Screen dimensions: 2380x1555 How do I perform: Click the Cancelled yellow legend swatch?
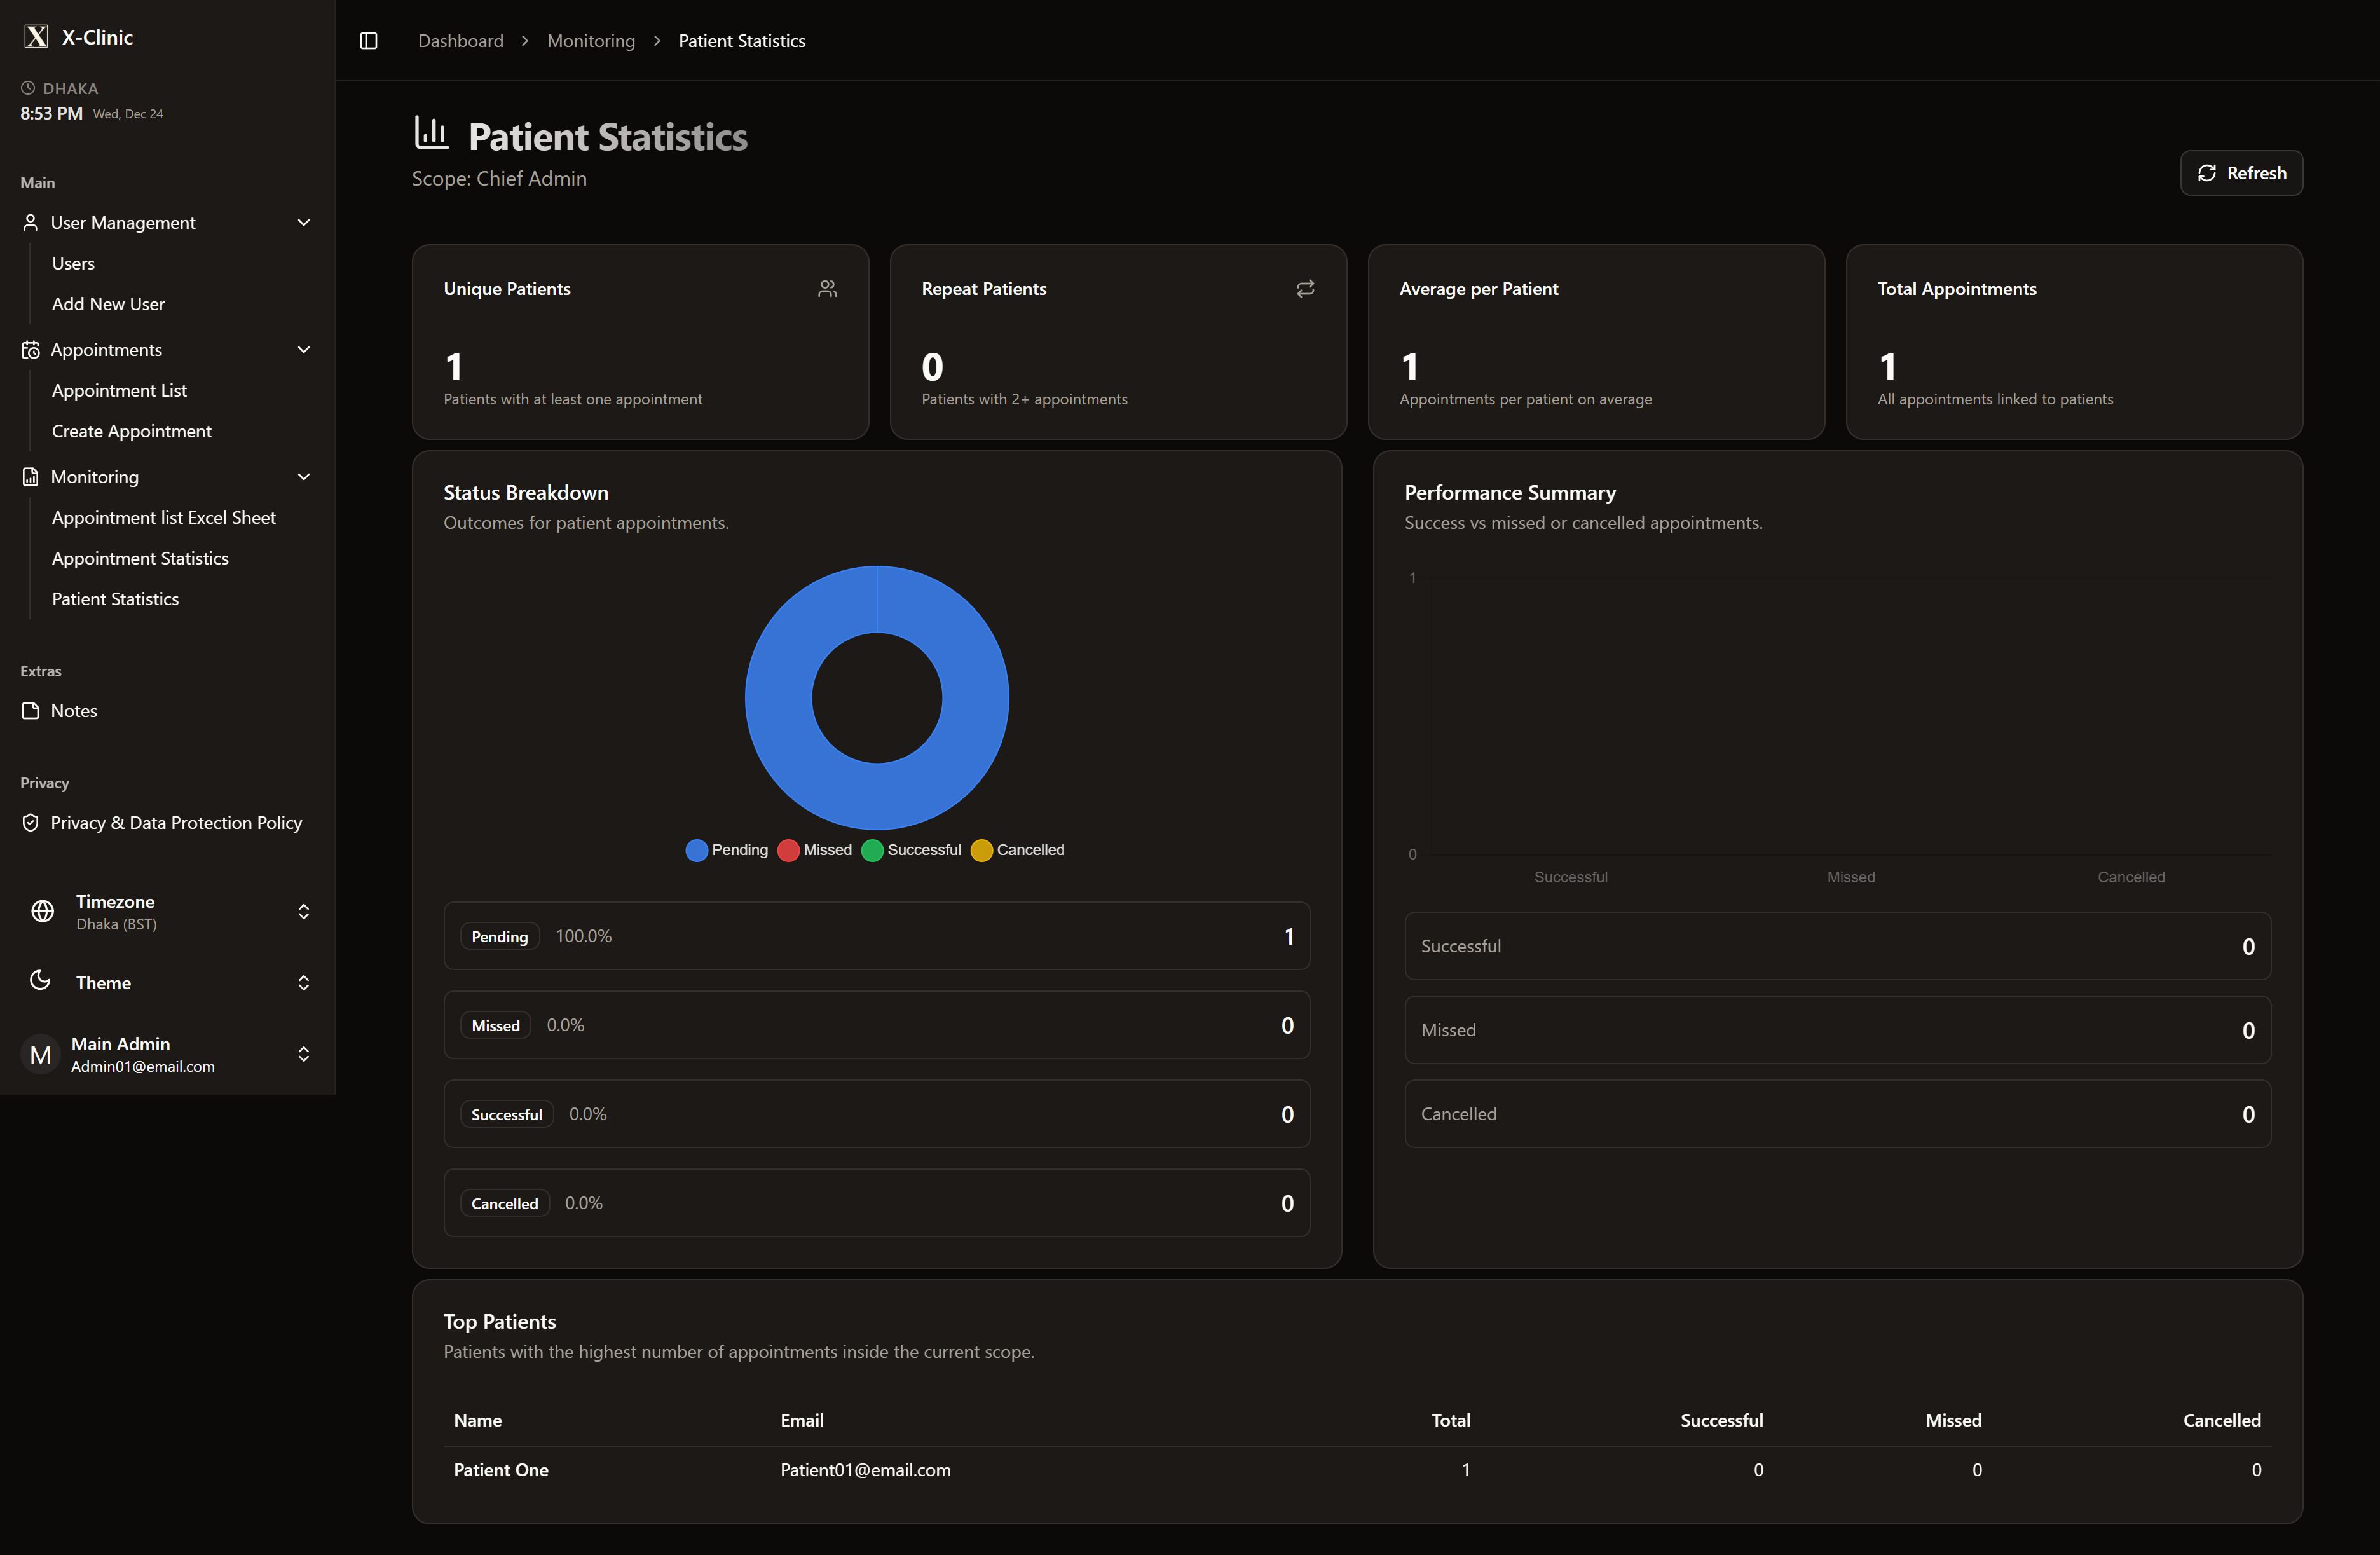coord(981,850)
